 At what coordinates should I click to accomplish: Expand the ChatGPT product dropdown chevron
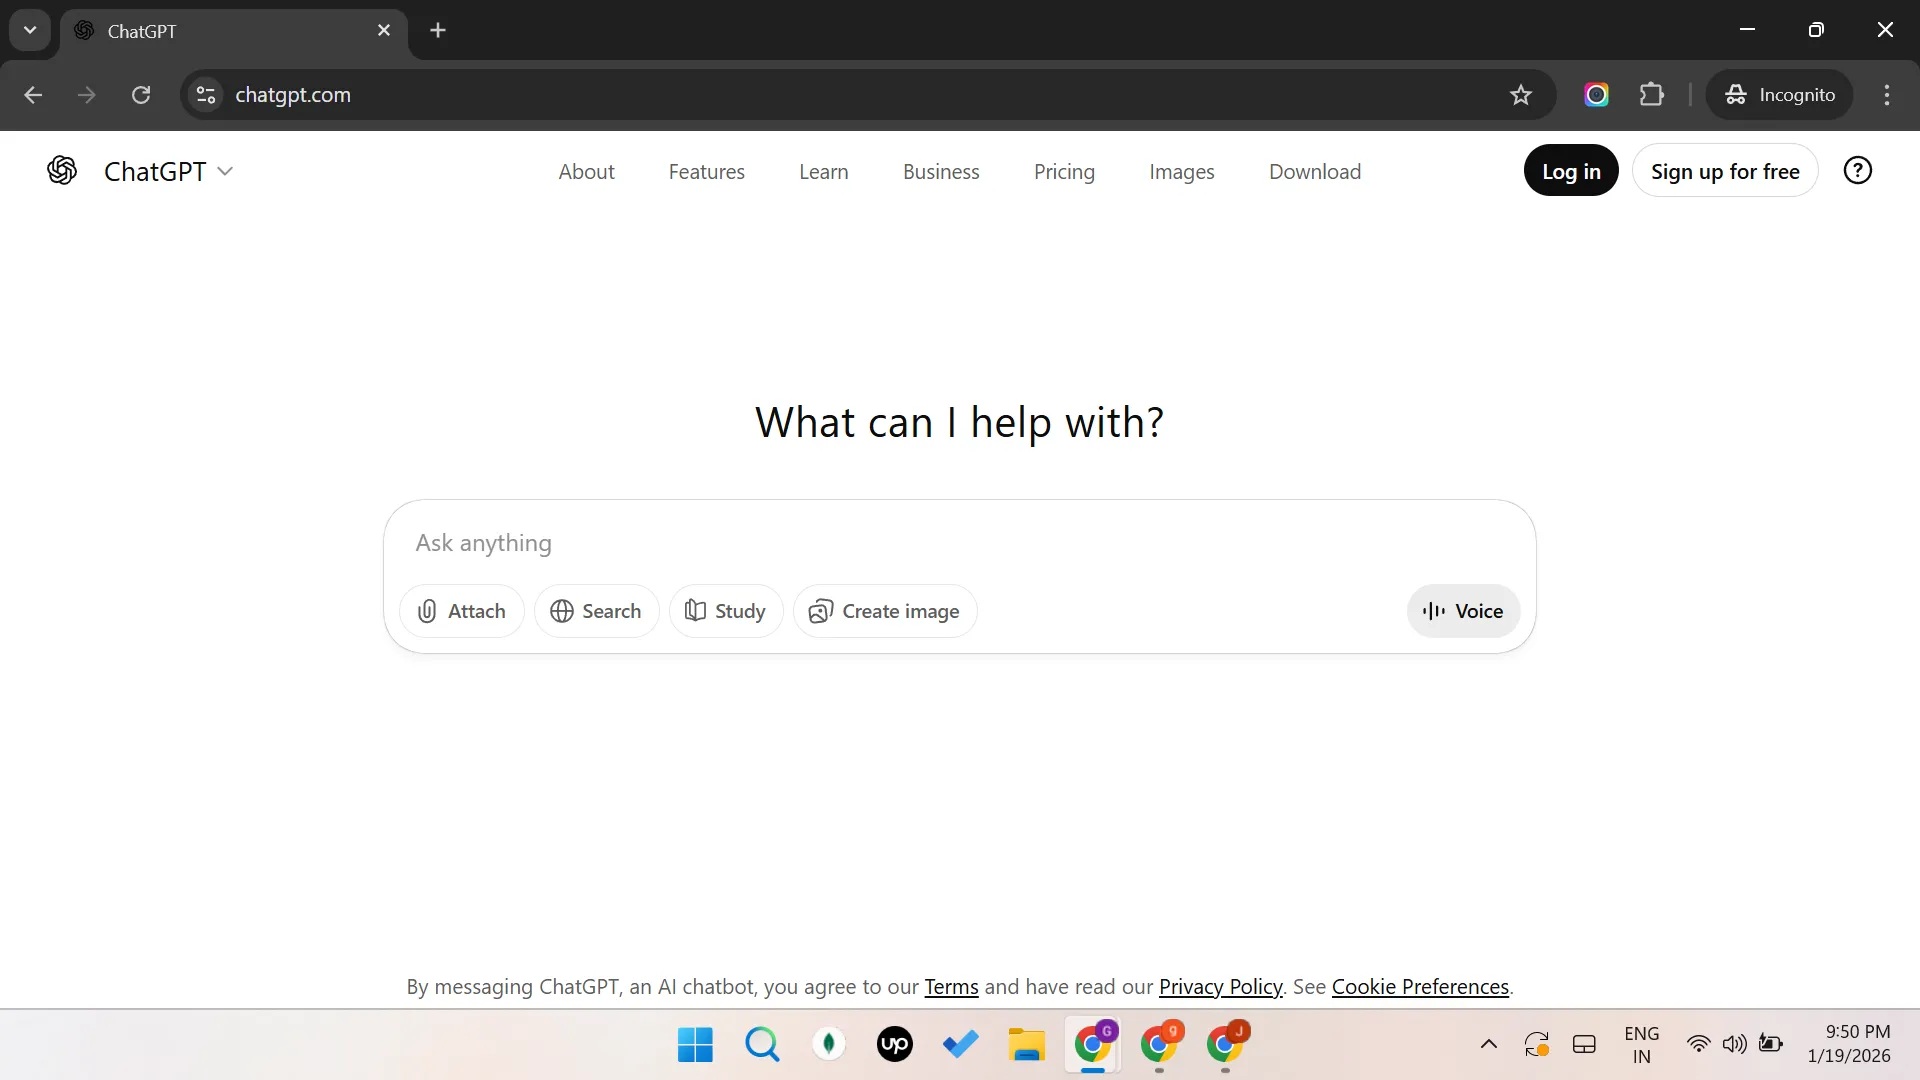[226, 171]
